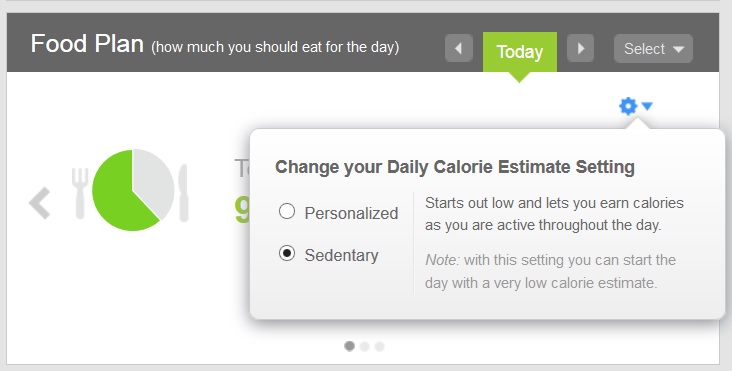Click the Sedentary label text
The image size is (732, 371).
coord(342,255)
